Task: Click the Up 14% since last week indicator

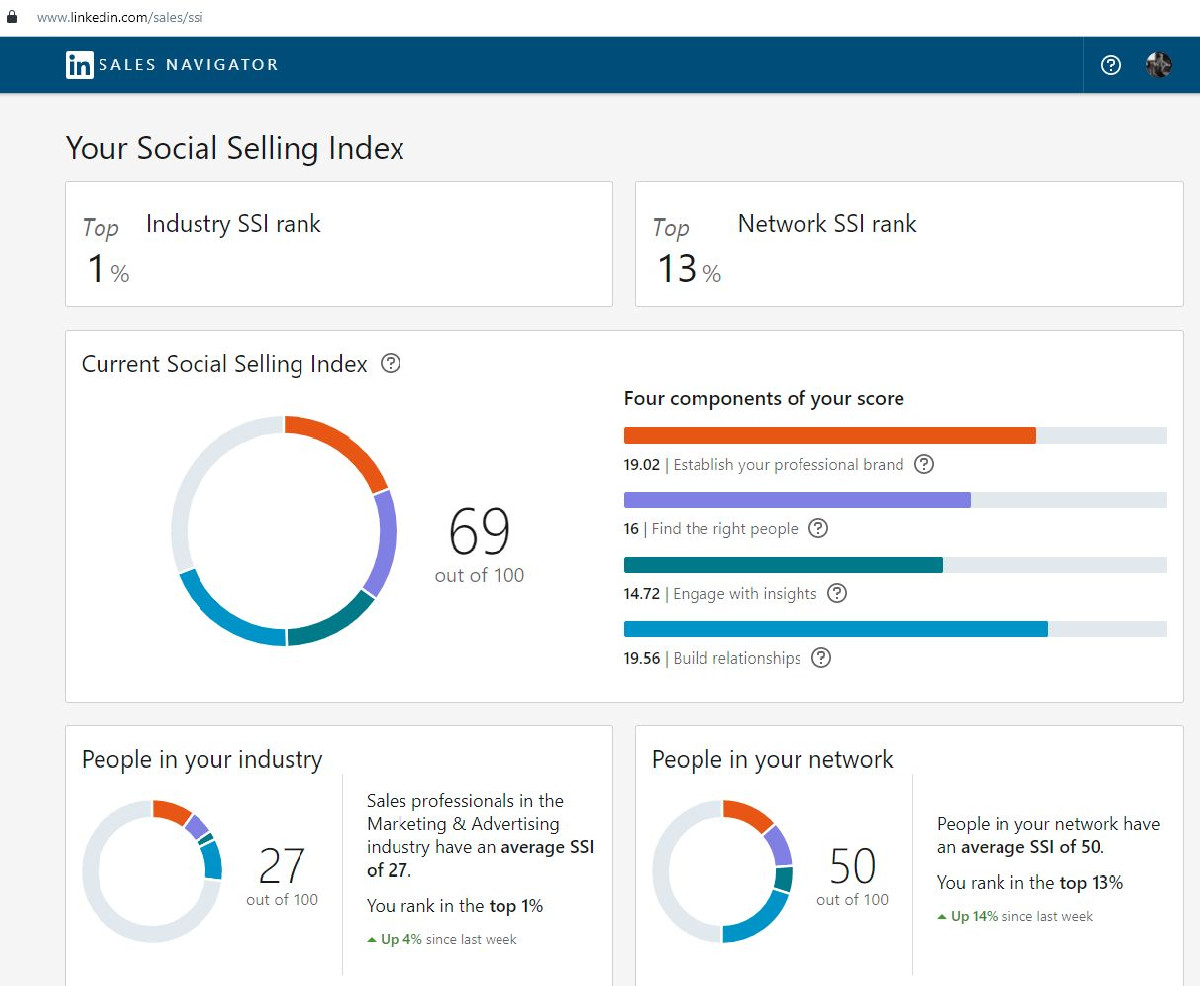Action: tap(1015, 916)
